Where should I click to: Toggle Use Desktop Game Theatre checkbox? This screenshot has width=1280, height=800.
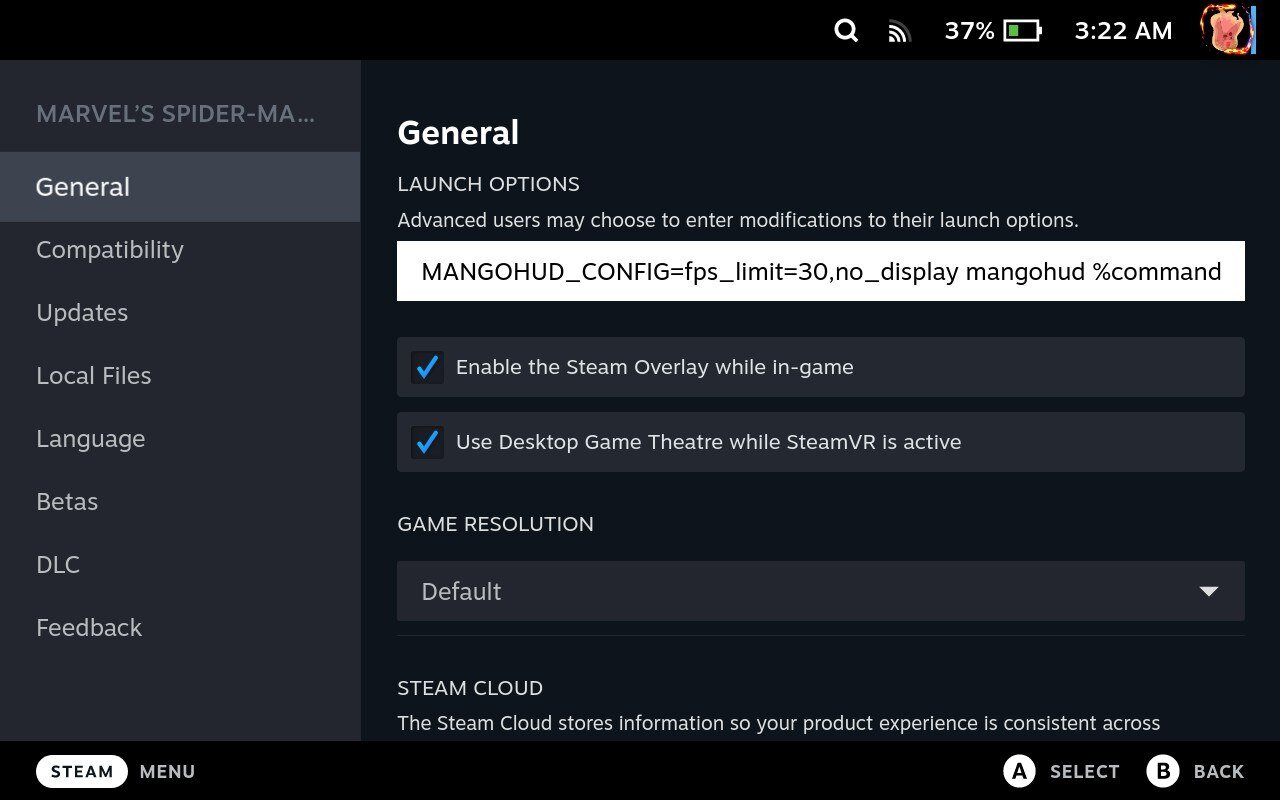[428, 442]
